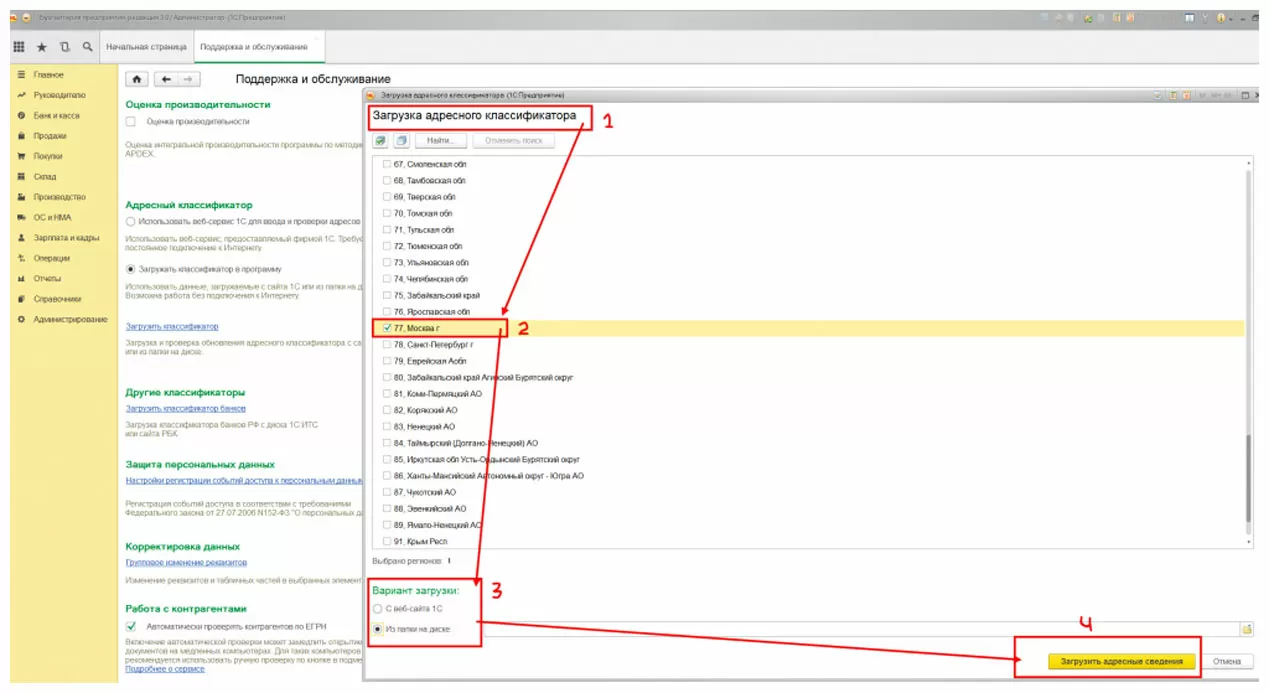Screen dimensions: 1269x693
Task: Click Отмена button in dialog
Action: coord(1227,661)
